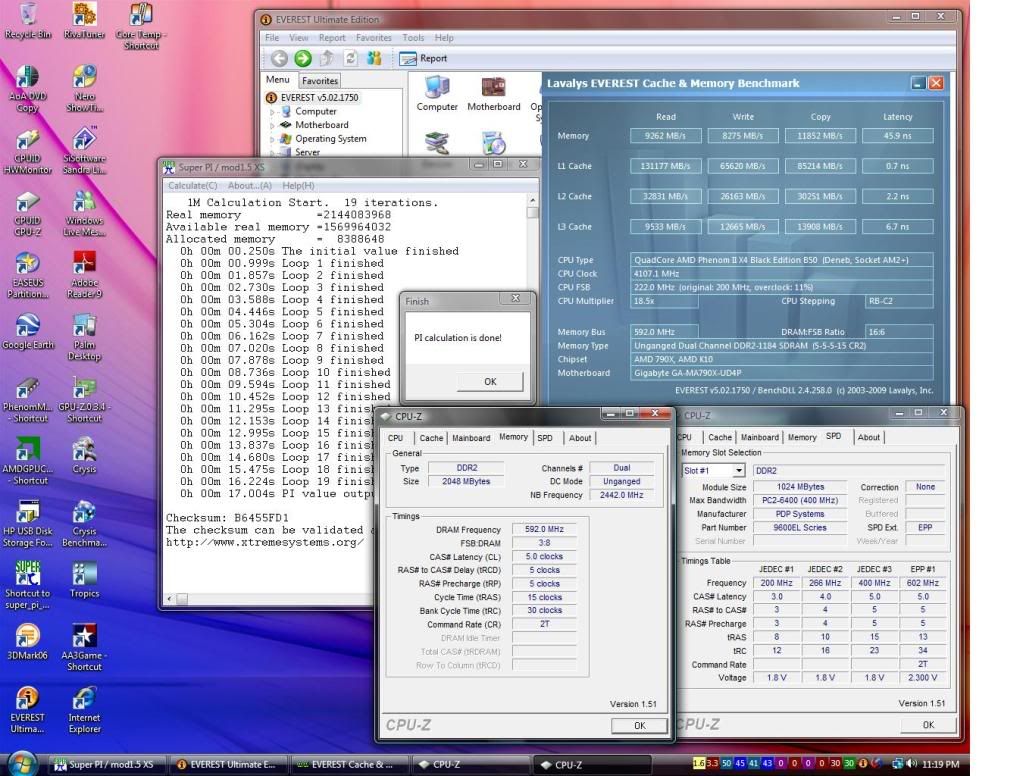The height and width of the screenshot is (776, 1023).
Task: Click OK in CPU-Z Memory window
Action: (639, 725)
